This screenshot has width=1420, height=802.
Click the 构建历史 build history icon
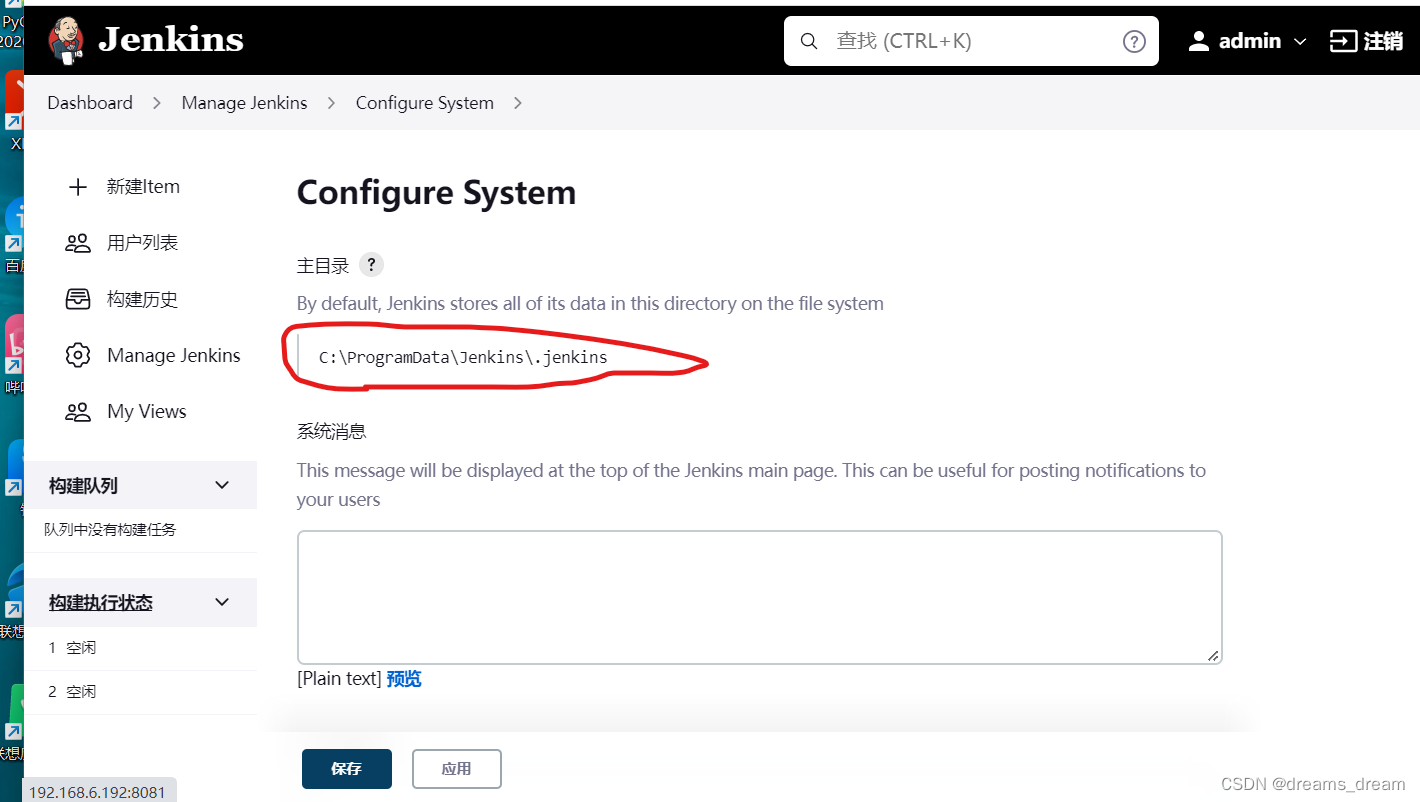(x=78, y=298)
